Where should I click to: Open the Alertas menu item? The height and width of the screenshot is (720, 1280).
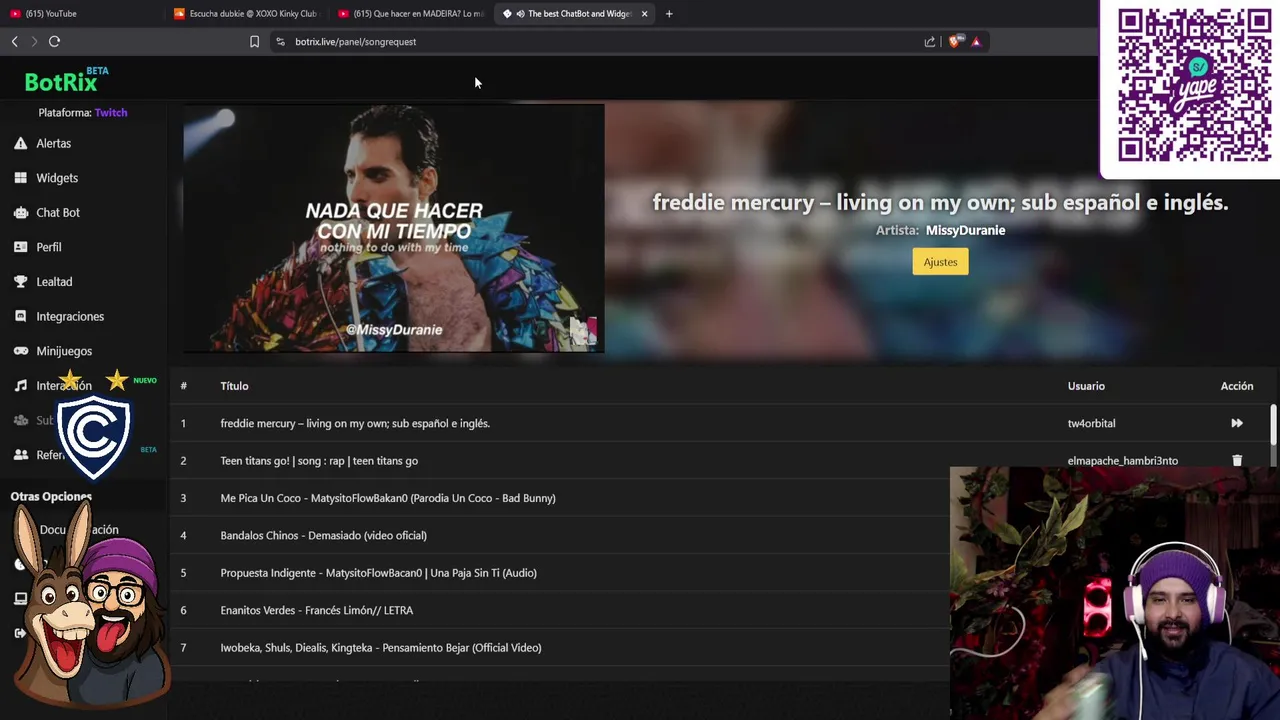click(x=53, y=143)
